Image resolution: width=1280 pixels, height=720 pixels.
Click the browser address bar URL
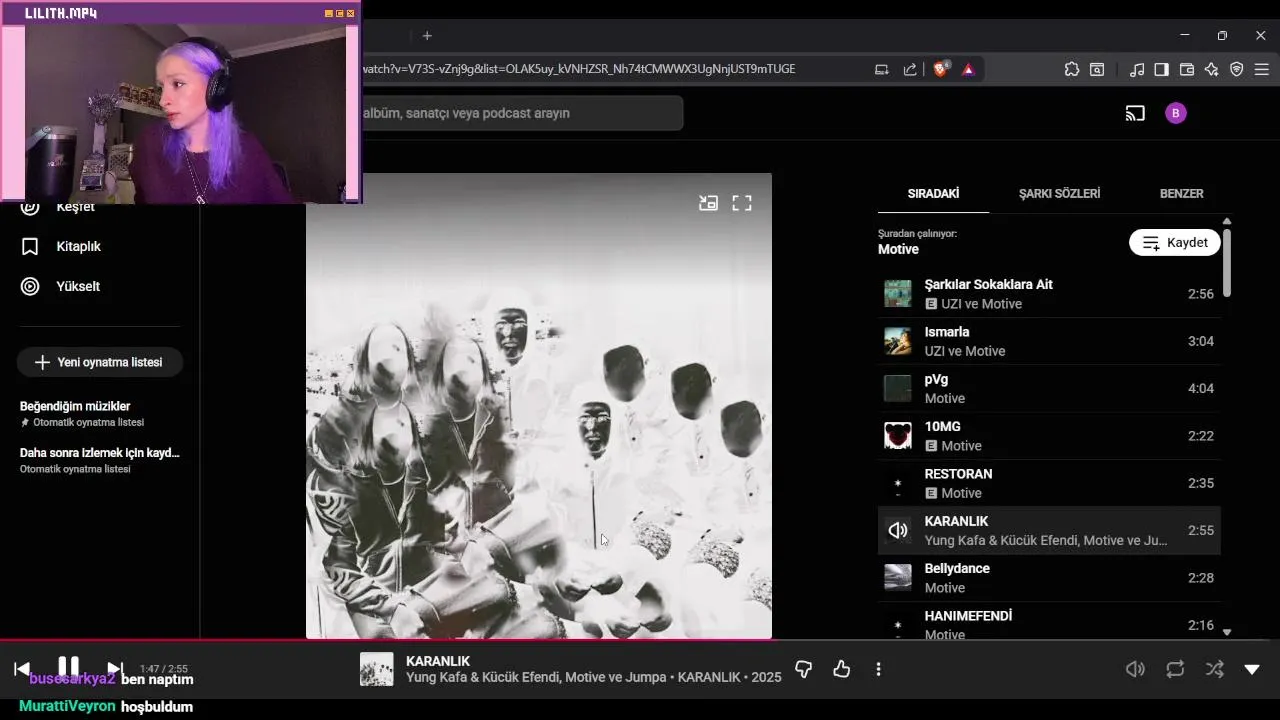[580, 69]
